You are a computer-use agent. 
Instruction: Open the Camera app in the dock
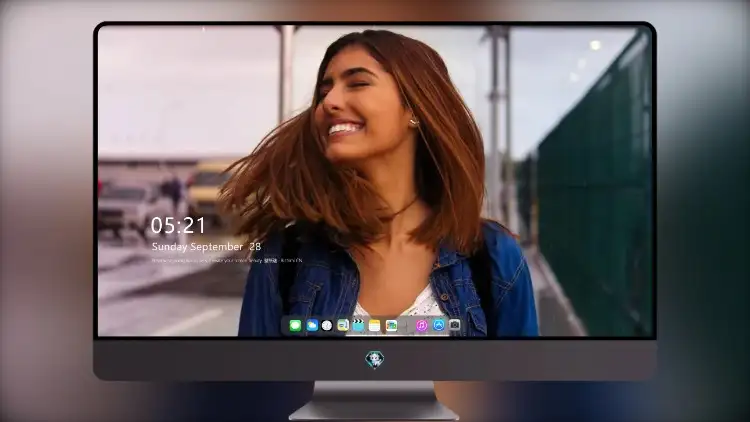pos(454,325)
